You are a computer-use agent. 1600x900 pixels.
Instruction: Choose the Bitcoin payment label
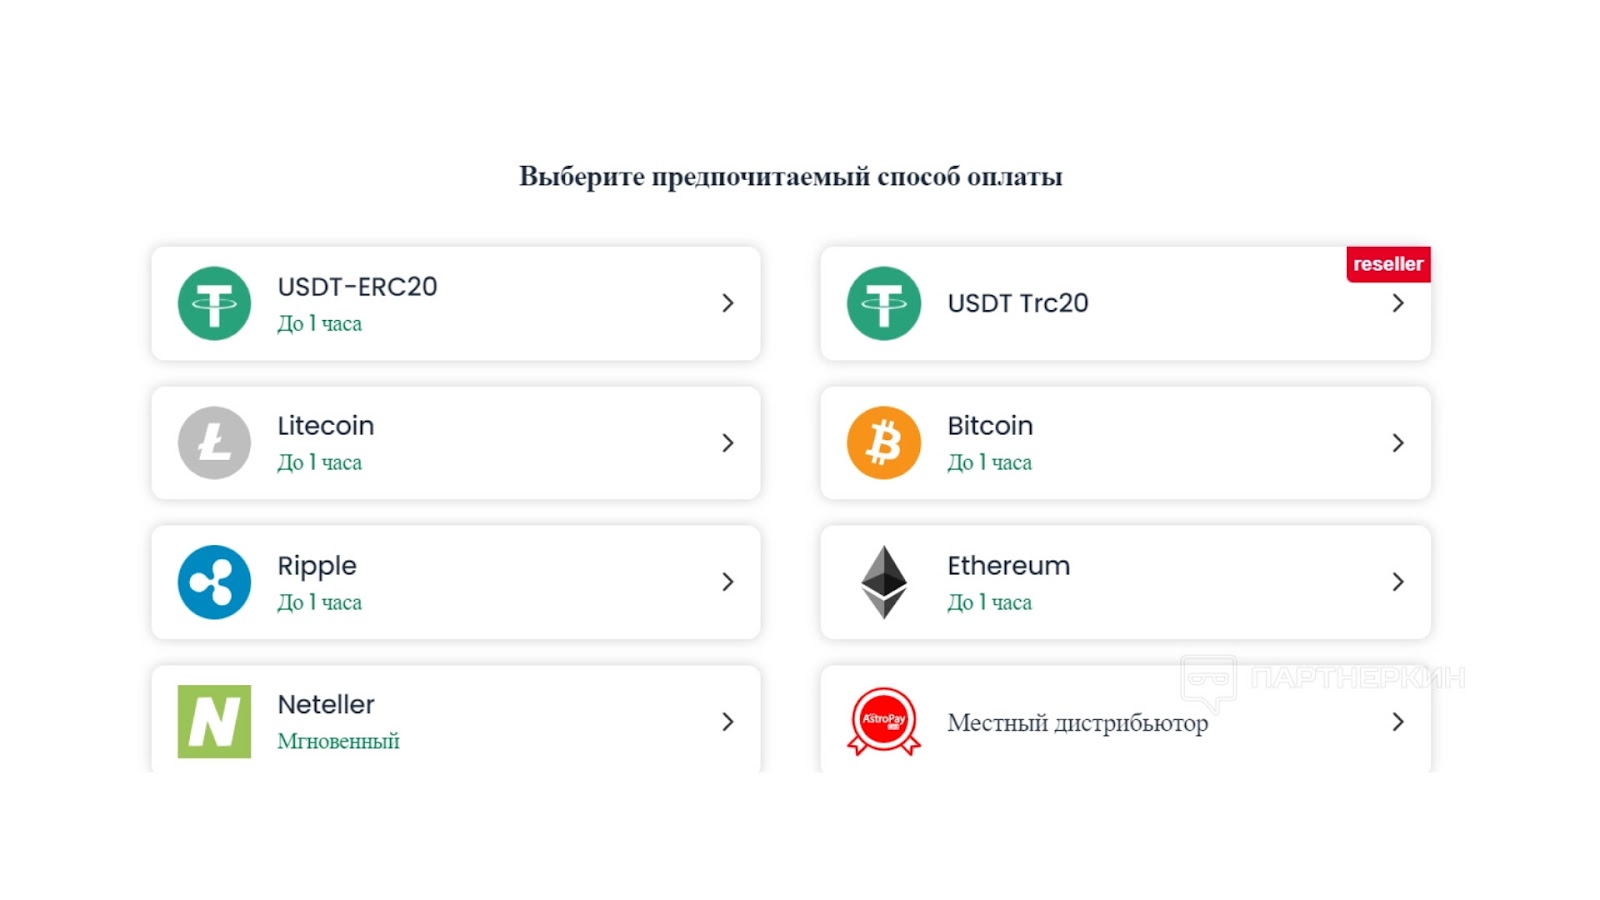[990, 426]
